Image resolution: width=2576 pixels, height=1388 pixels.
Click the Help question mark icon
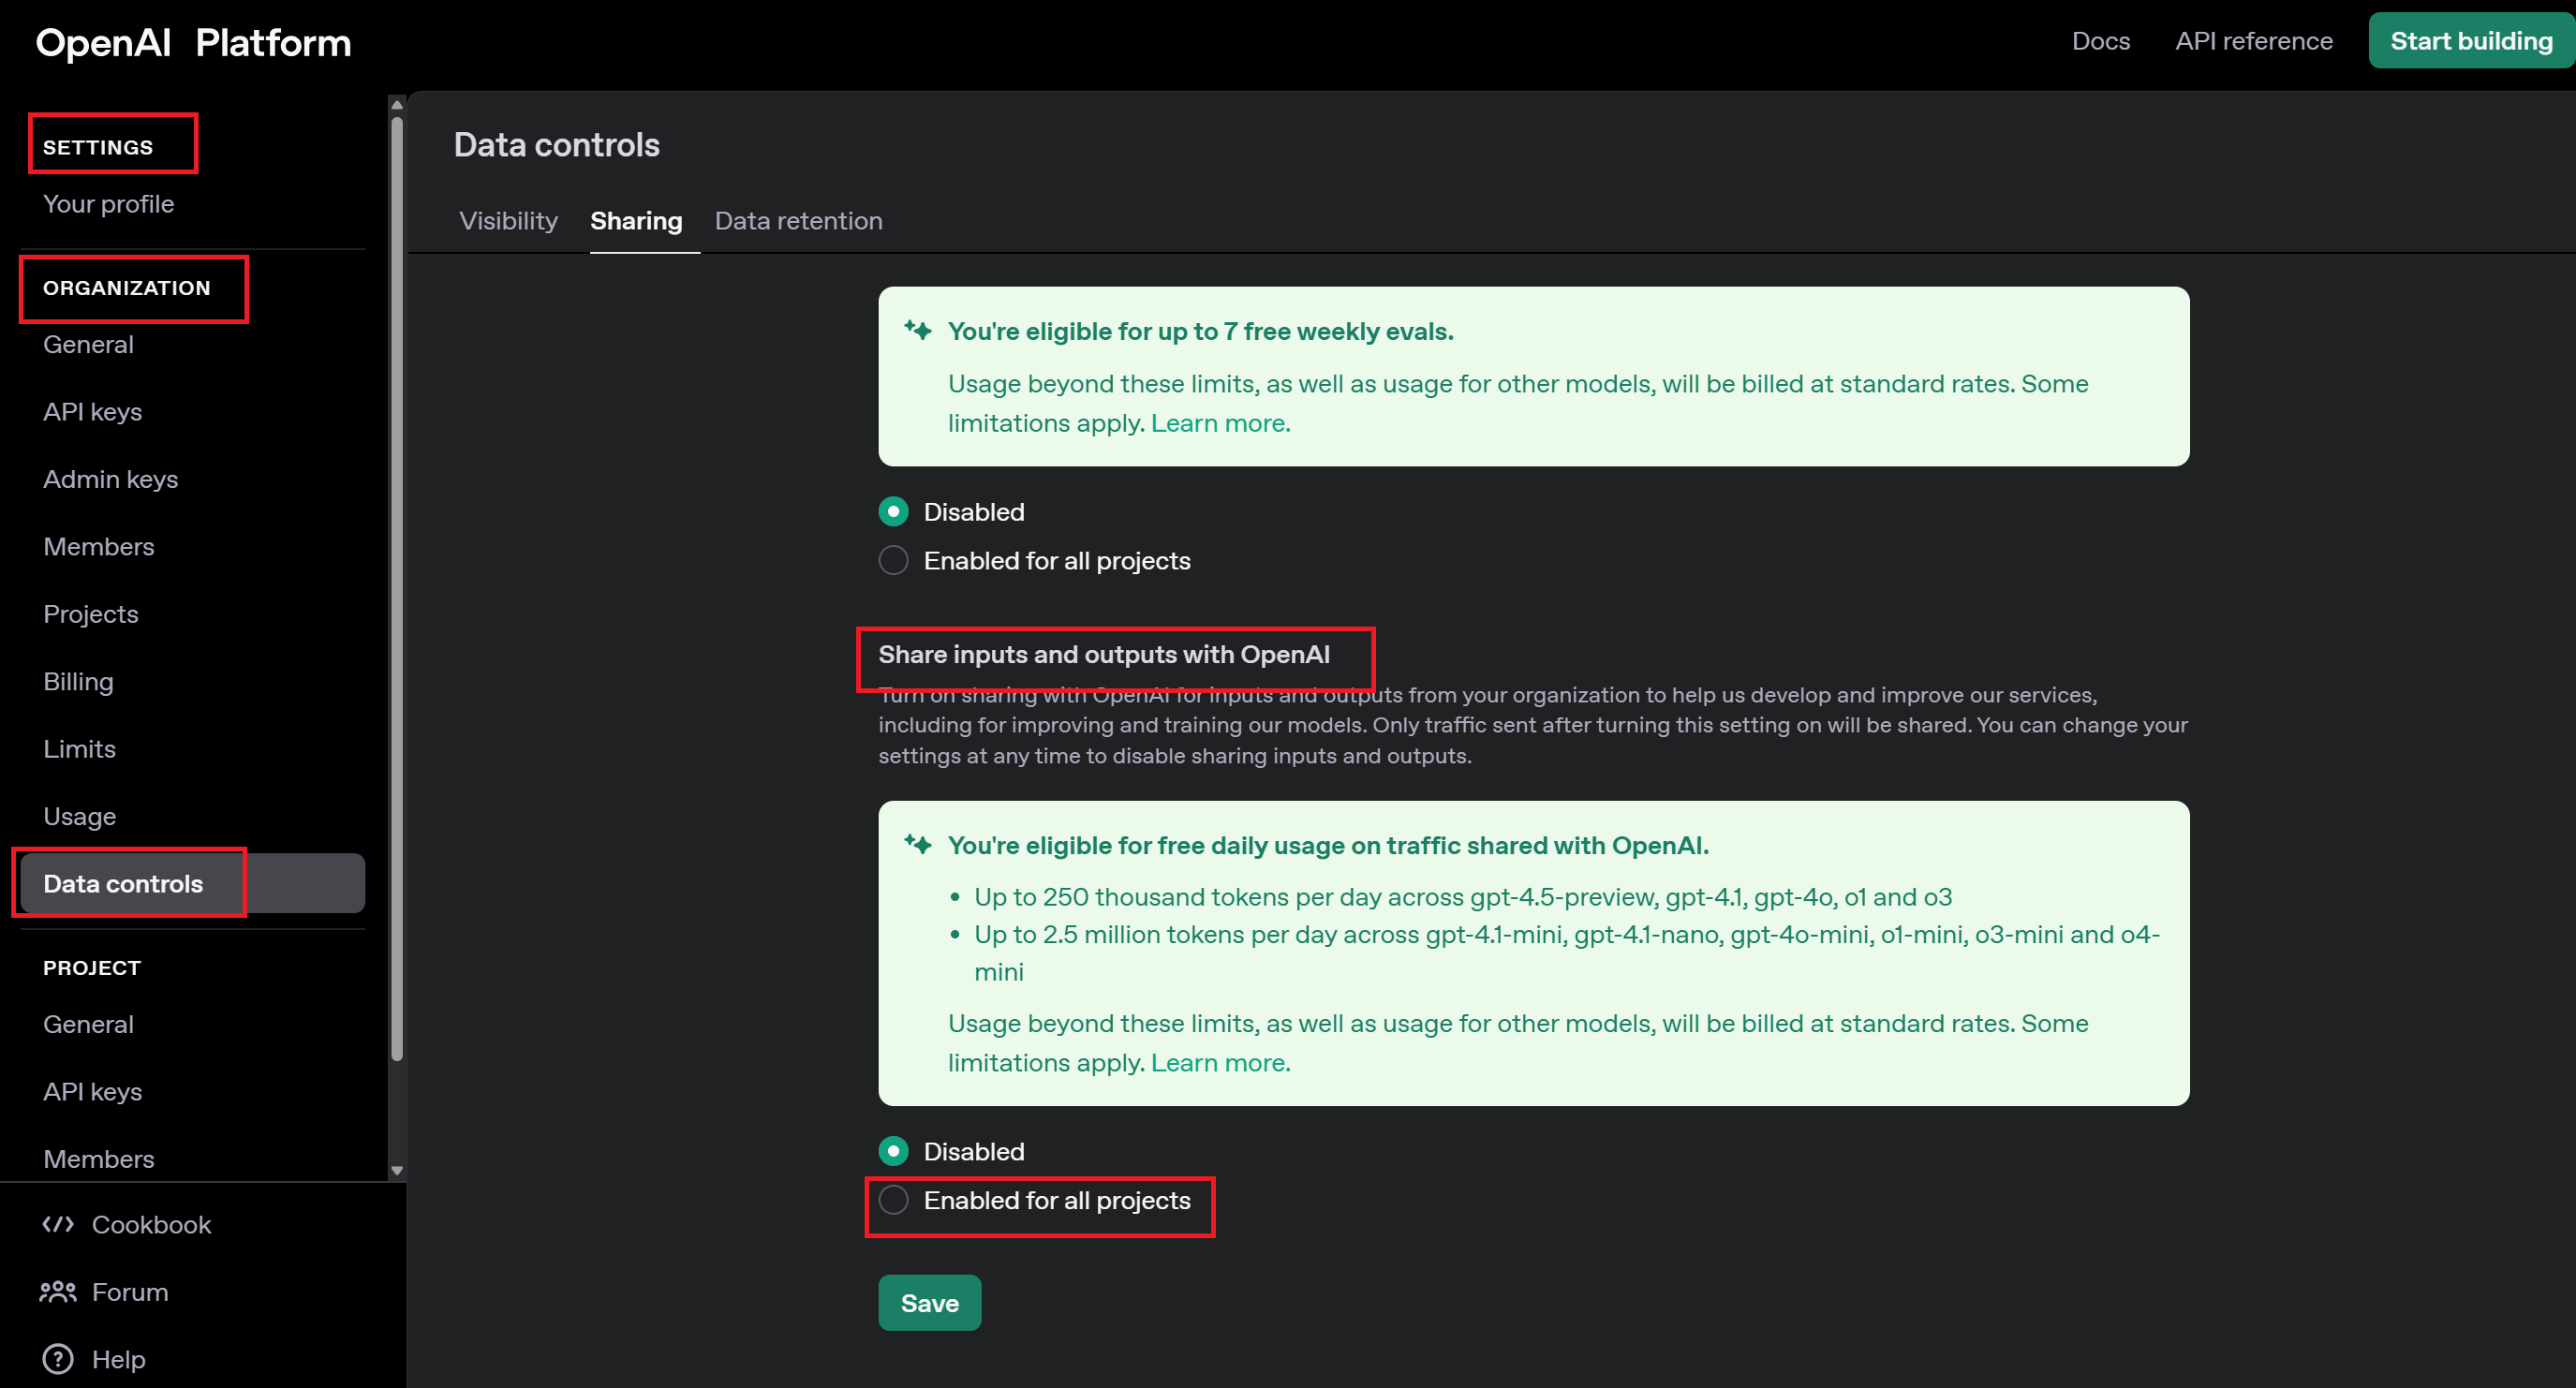tap(58, 1359)
